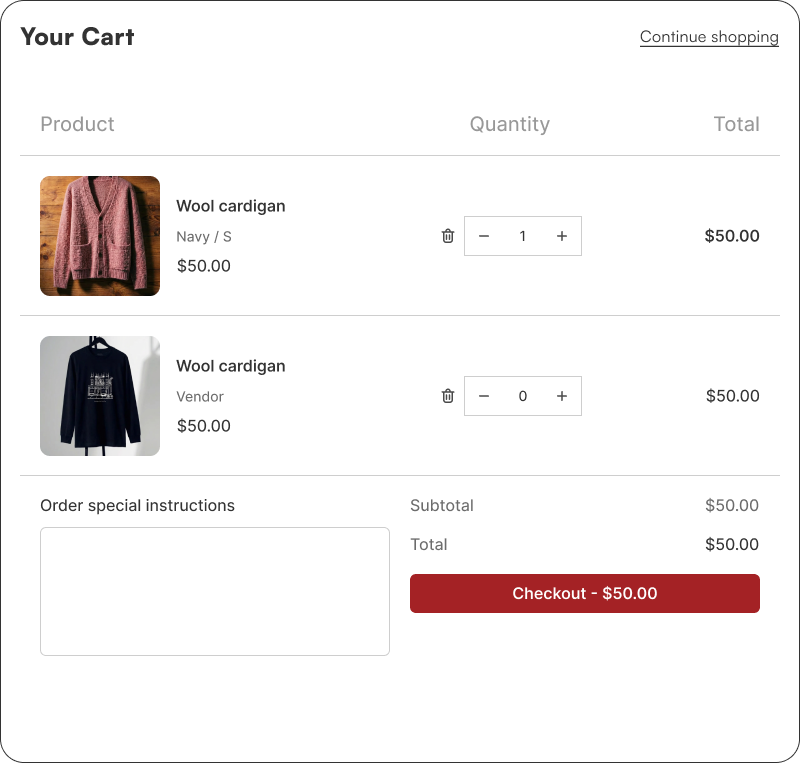
Task: Open the navy long-sleeve shirt thumbnail
Action: coord(100,396)
